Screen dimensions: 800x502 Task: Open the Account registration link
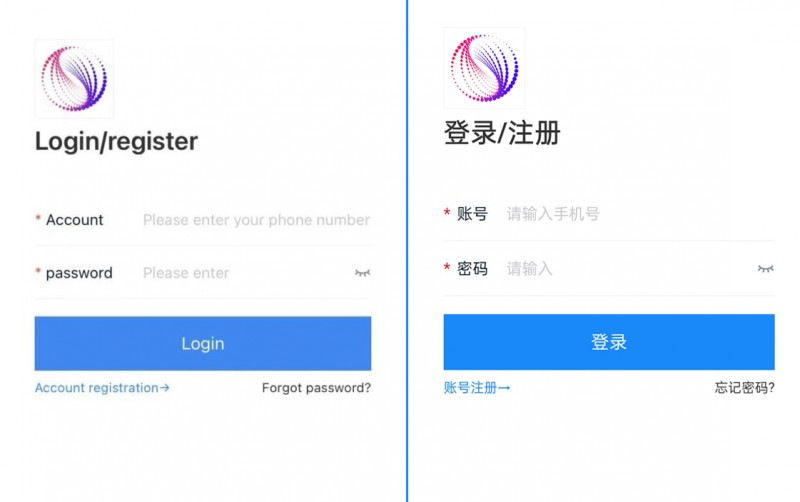click(102, 388)
